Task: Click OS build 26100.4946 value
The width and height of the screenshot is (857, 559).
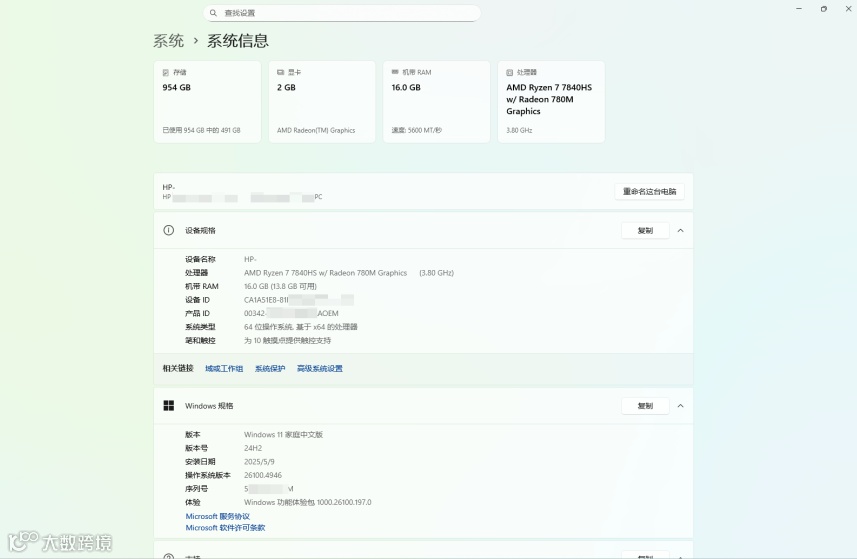Action: [263, 475]
